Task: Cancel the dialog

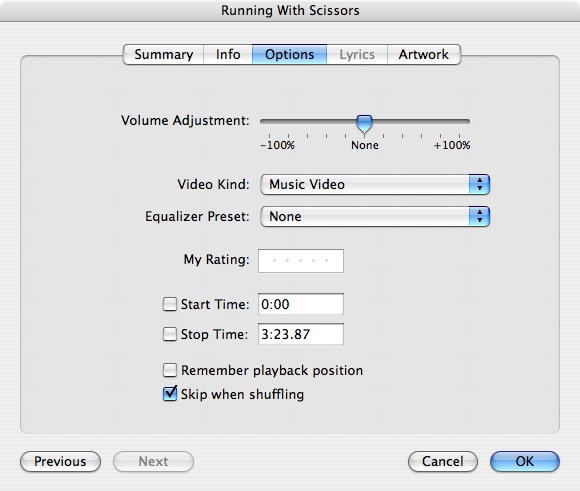Action: pyautogui.click(x=443, y=461)
